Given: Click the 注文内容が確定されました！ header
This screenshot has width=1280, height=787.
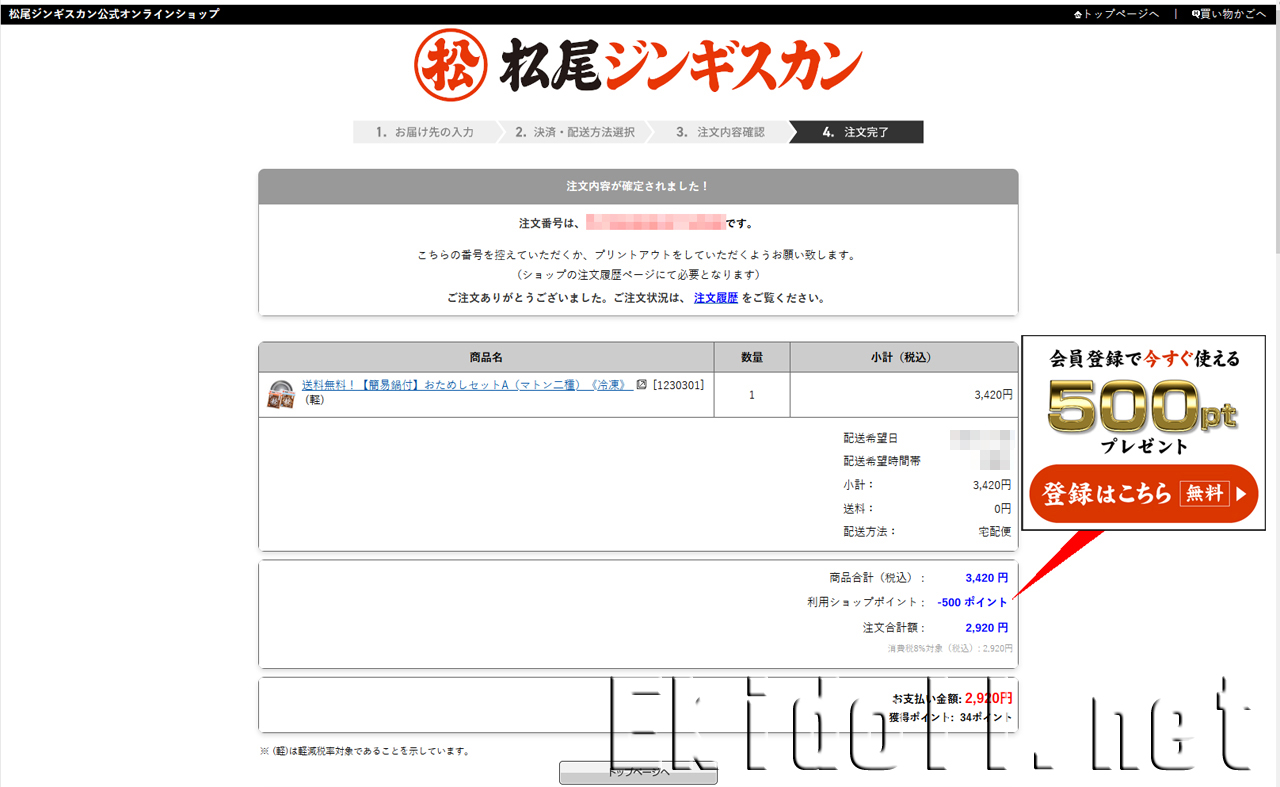Looking at the screenshot, I should tap(638, 187).
